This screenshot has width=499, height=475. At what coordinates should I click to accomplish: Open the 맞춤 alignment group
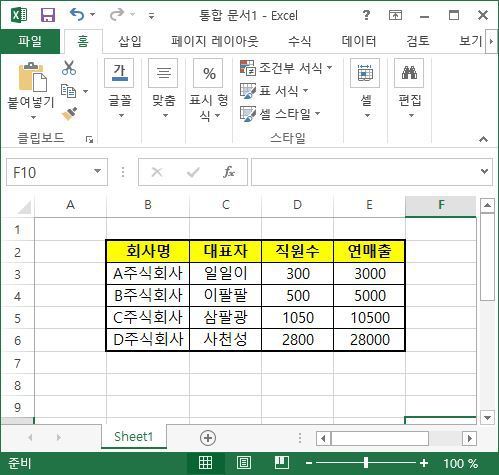click(163, 89)
